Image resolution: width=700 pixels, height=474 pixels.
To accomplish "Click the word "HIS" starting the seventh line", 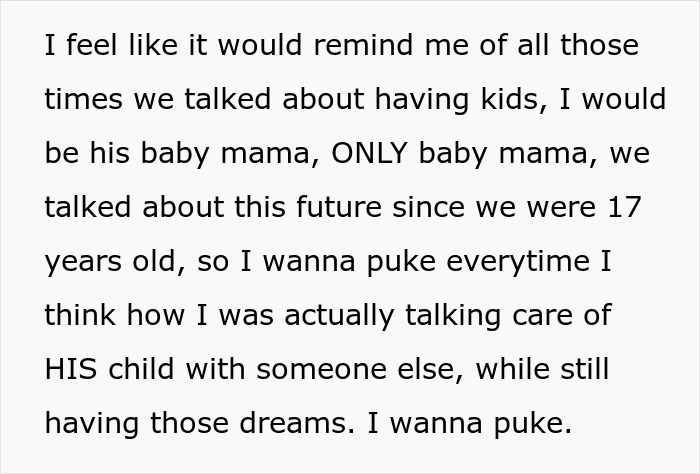I will pyautogui.click(x=71, y=369).
